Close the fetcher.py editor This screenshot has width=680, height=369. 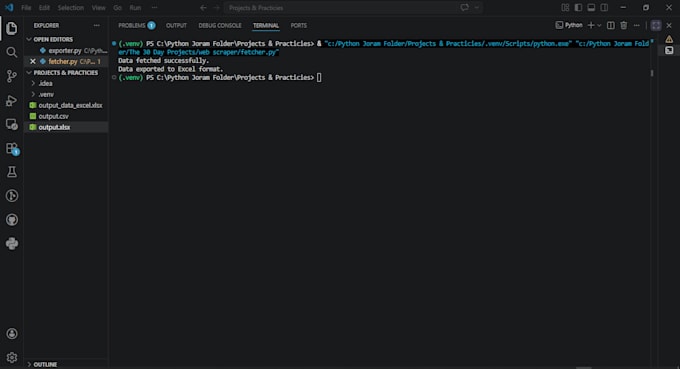(33, 62)
